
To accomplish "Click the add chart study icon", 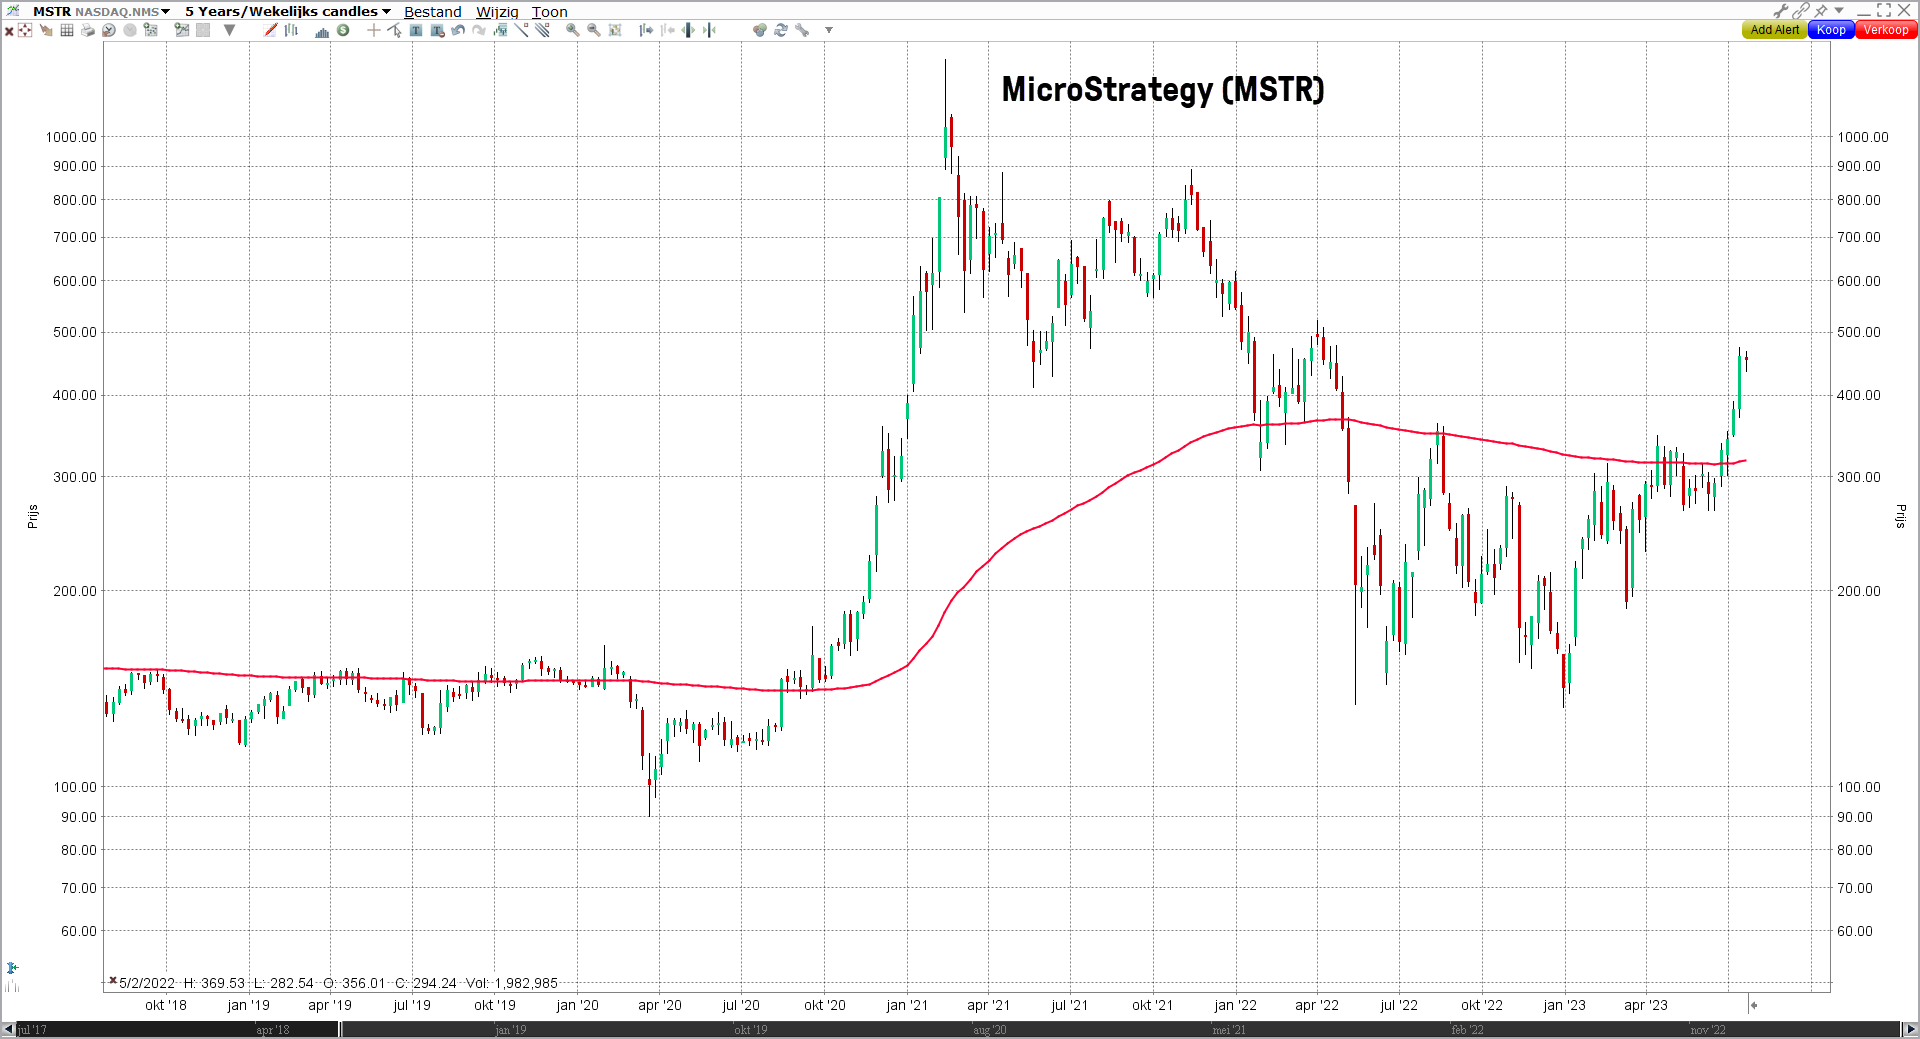I will (x=150, y=30).
